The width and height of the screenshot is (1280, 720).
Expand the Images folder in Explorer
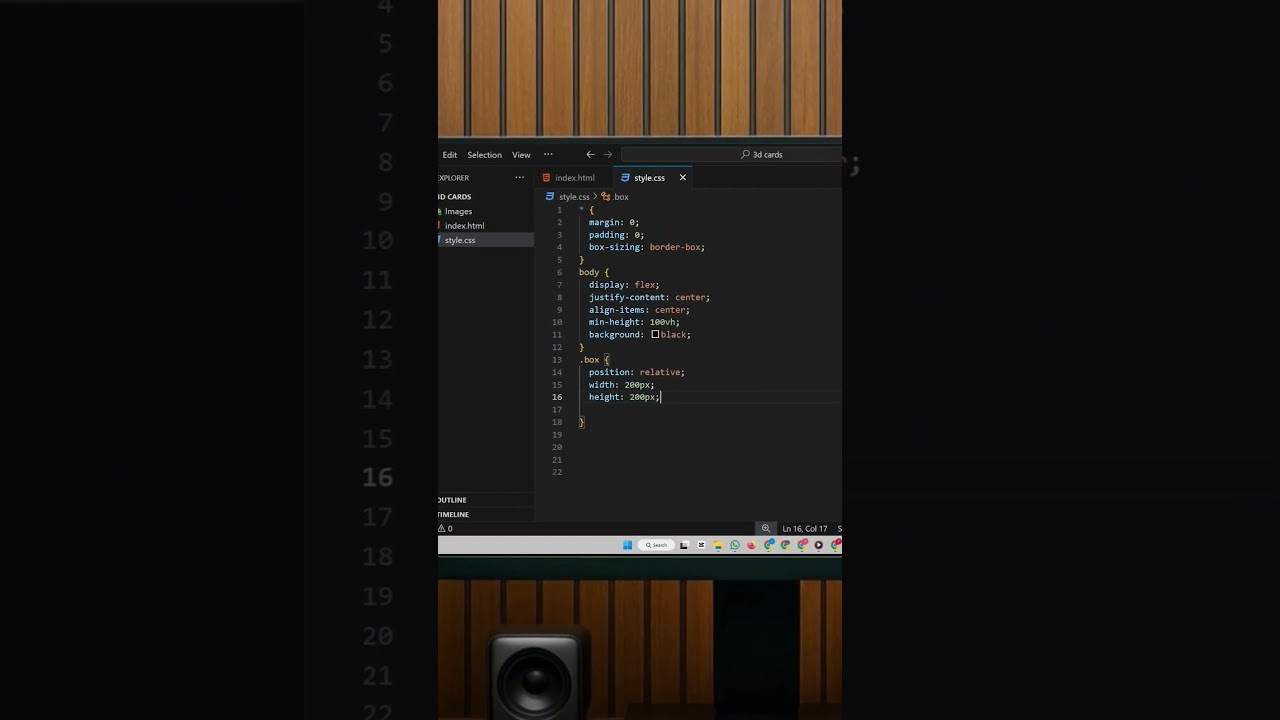click(x=458, y=211)
